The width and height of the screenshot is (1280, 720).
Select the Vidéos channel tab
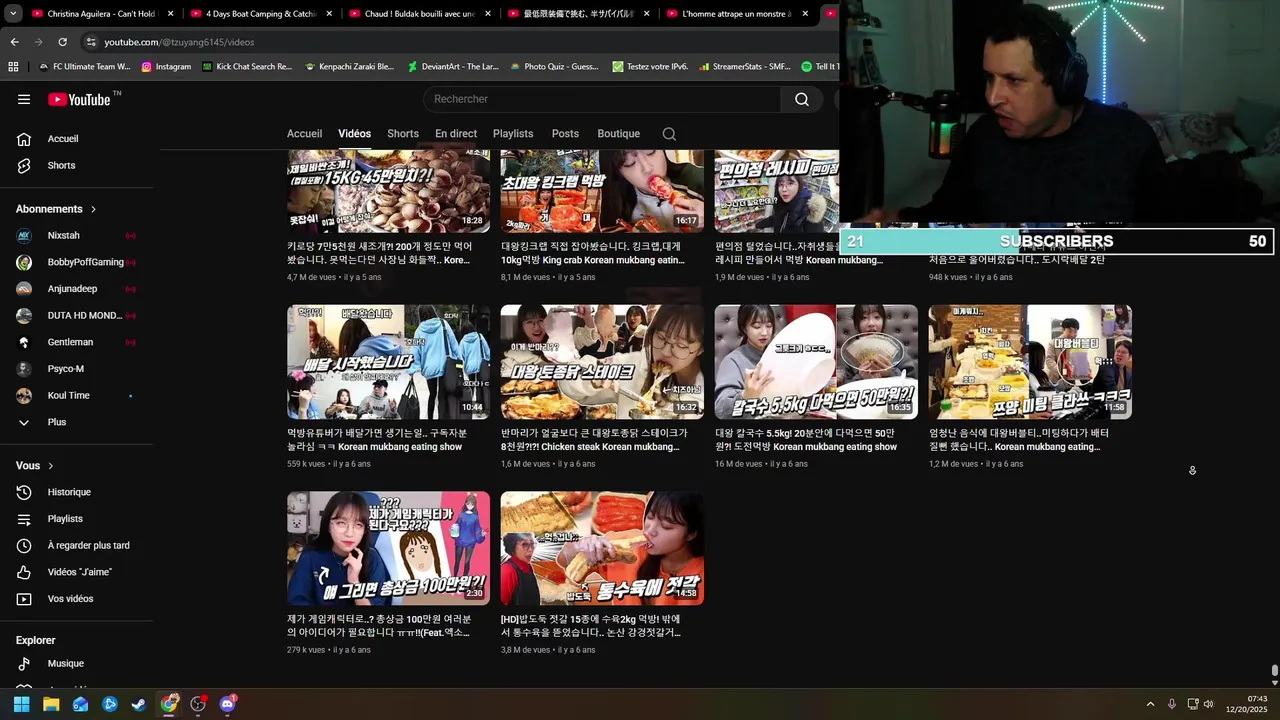(x=354, y=134)
